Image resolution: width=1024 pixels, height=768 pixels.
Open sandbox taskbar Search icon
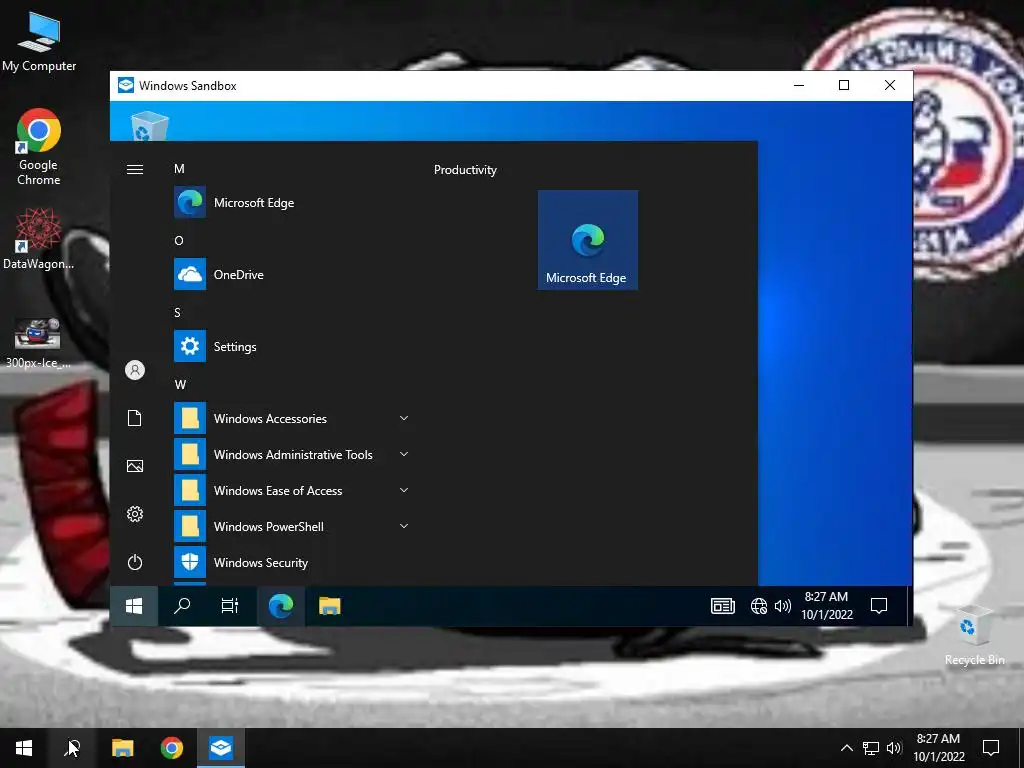[x=182, y=606]
